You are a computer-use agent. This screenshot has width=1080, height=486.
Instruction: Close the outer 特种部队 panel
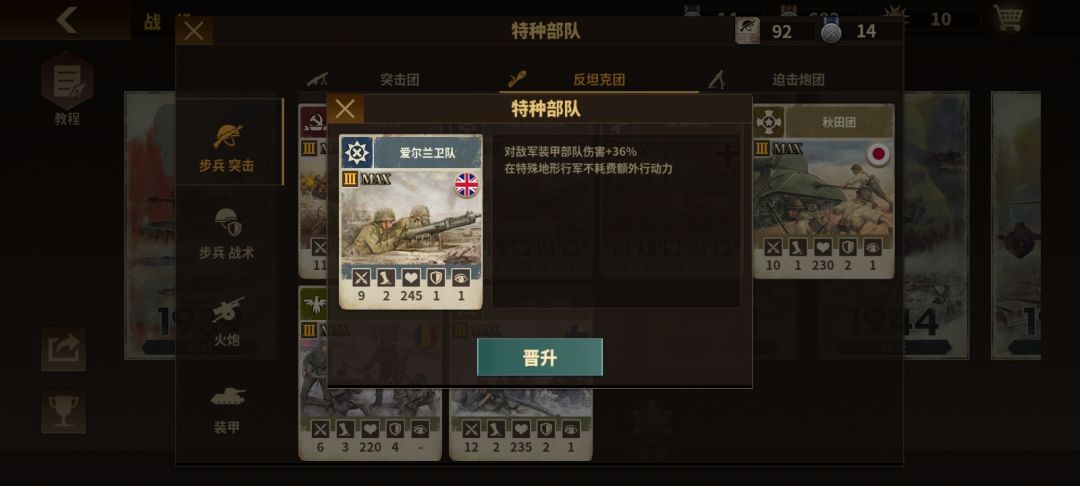tap(194, 31)
